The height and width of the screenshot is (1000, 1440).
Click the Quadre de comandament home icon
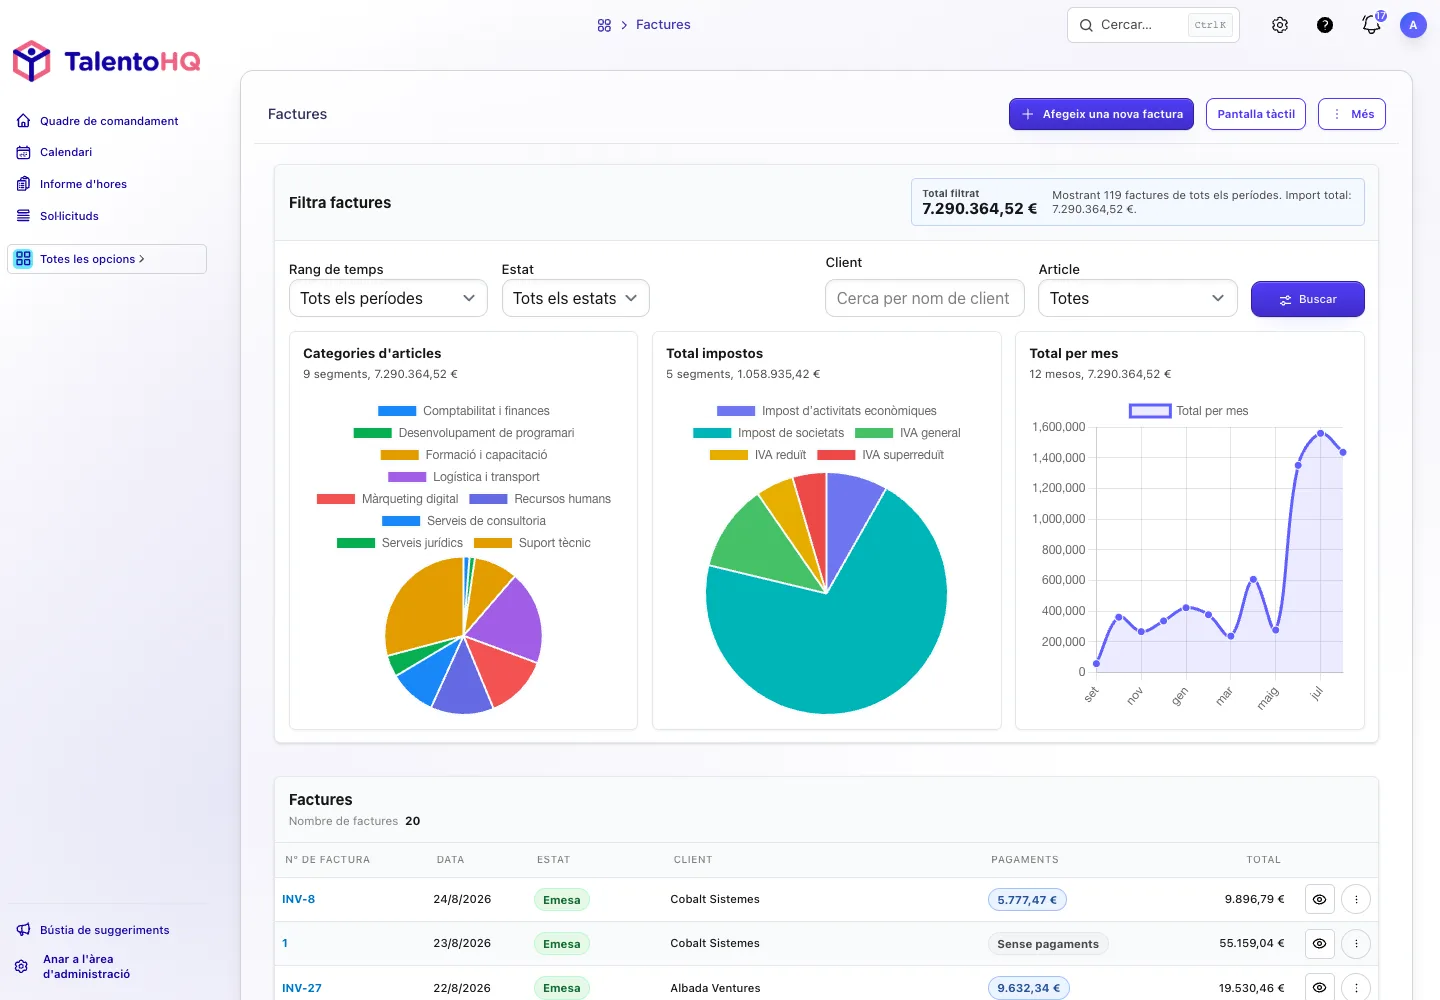click(23, 121)
